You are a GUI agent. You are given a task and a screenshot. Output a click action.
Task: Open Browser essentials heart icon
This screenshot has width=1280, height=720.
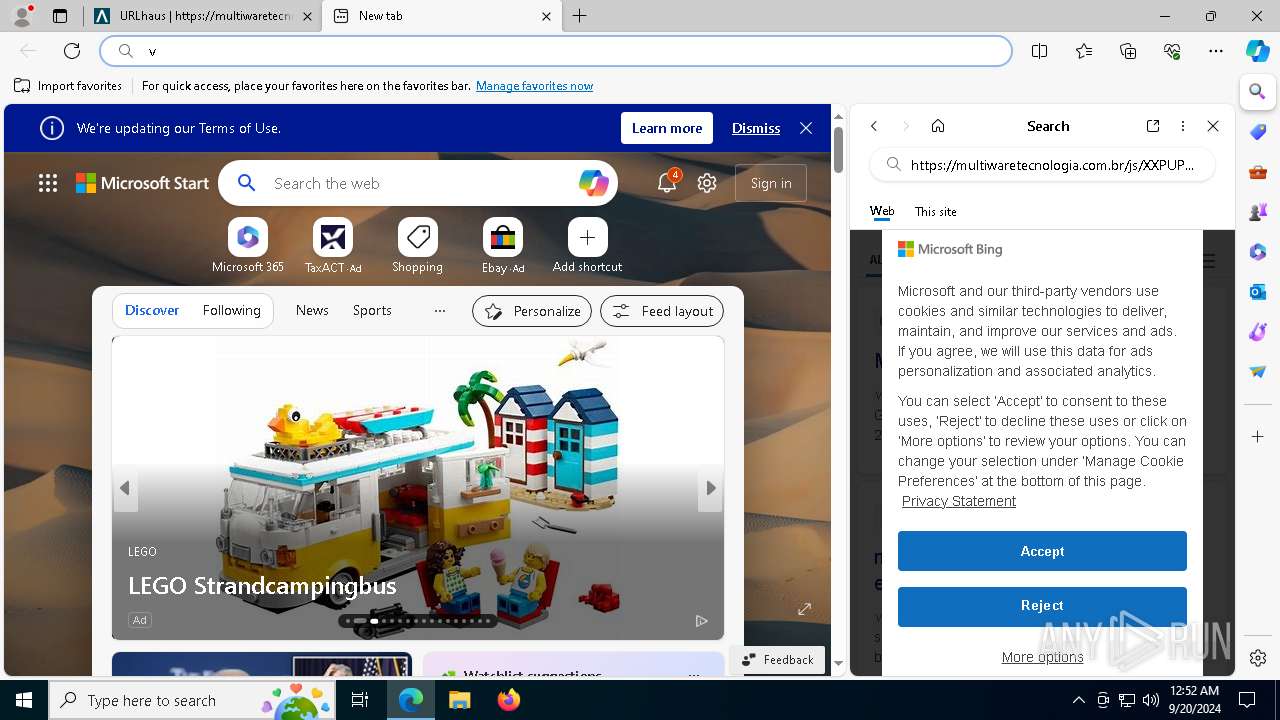click(x=1172, y=51)
